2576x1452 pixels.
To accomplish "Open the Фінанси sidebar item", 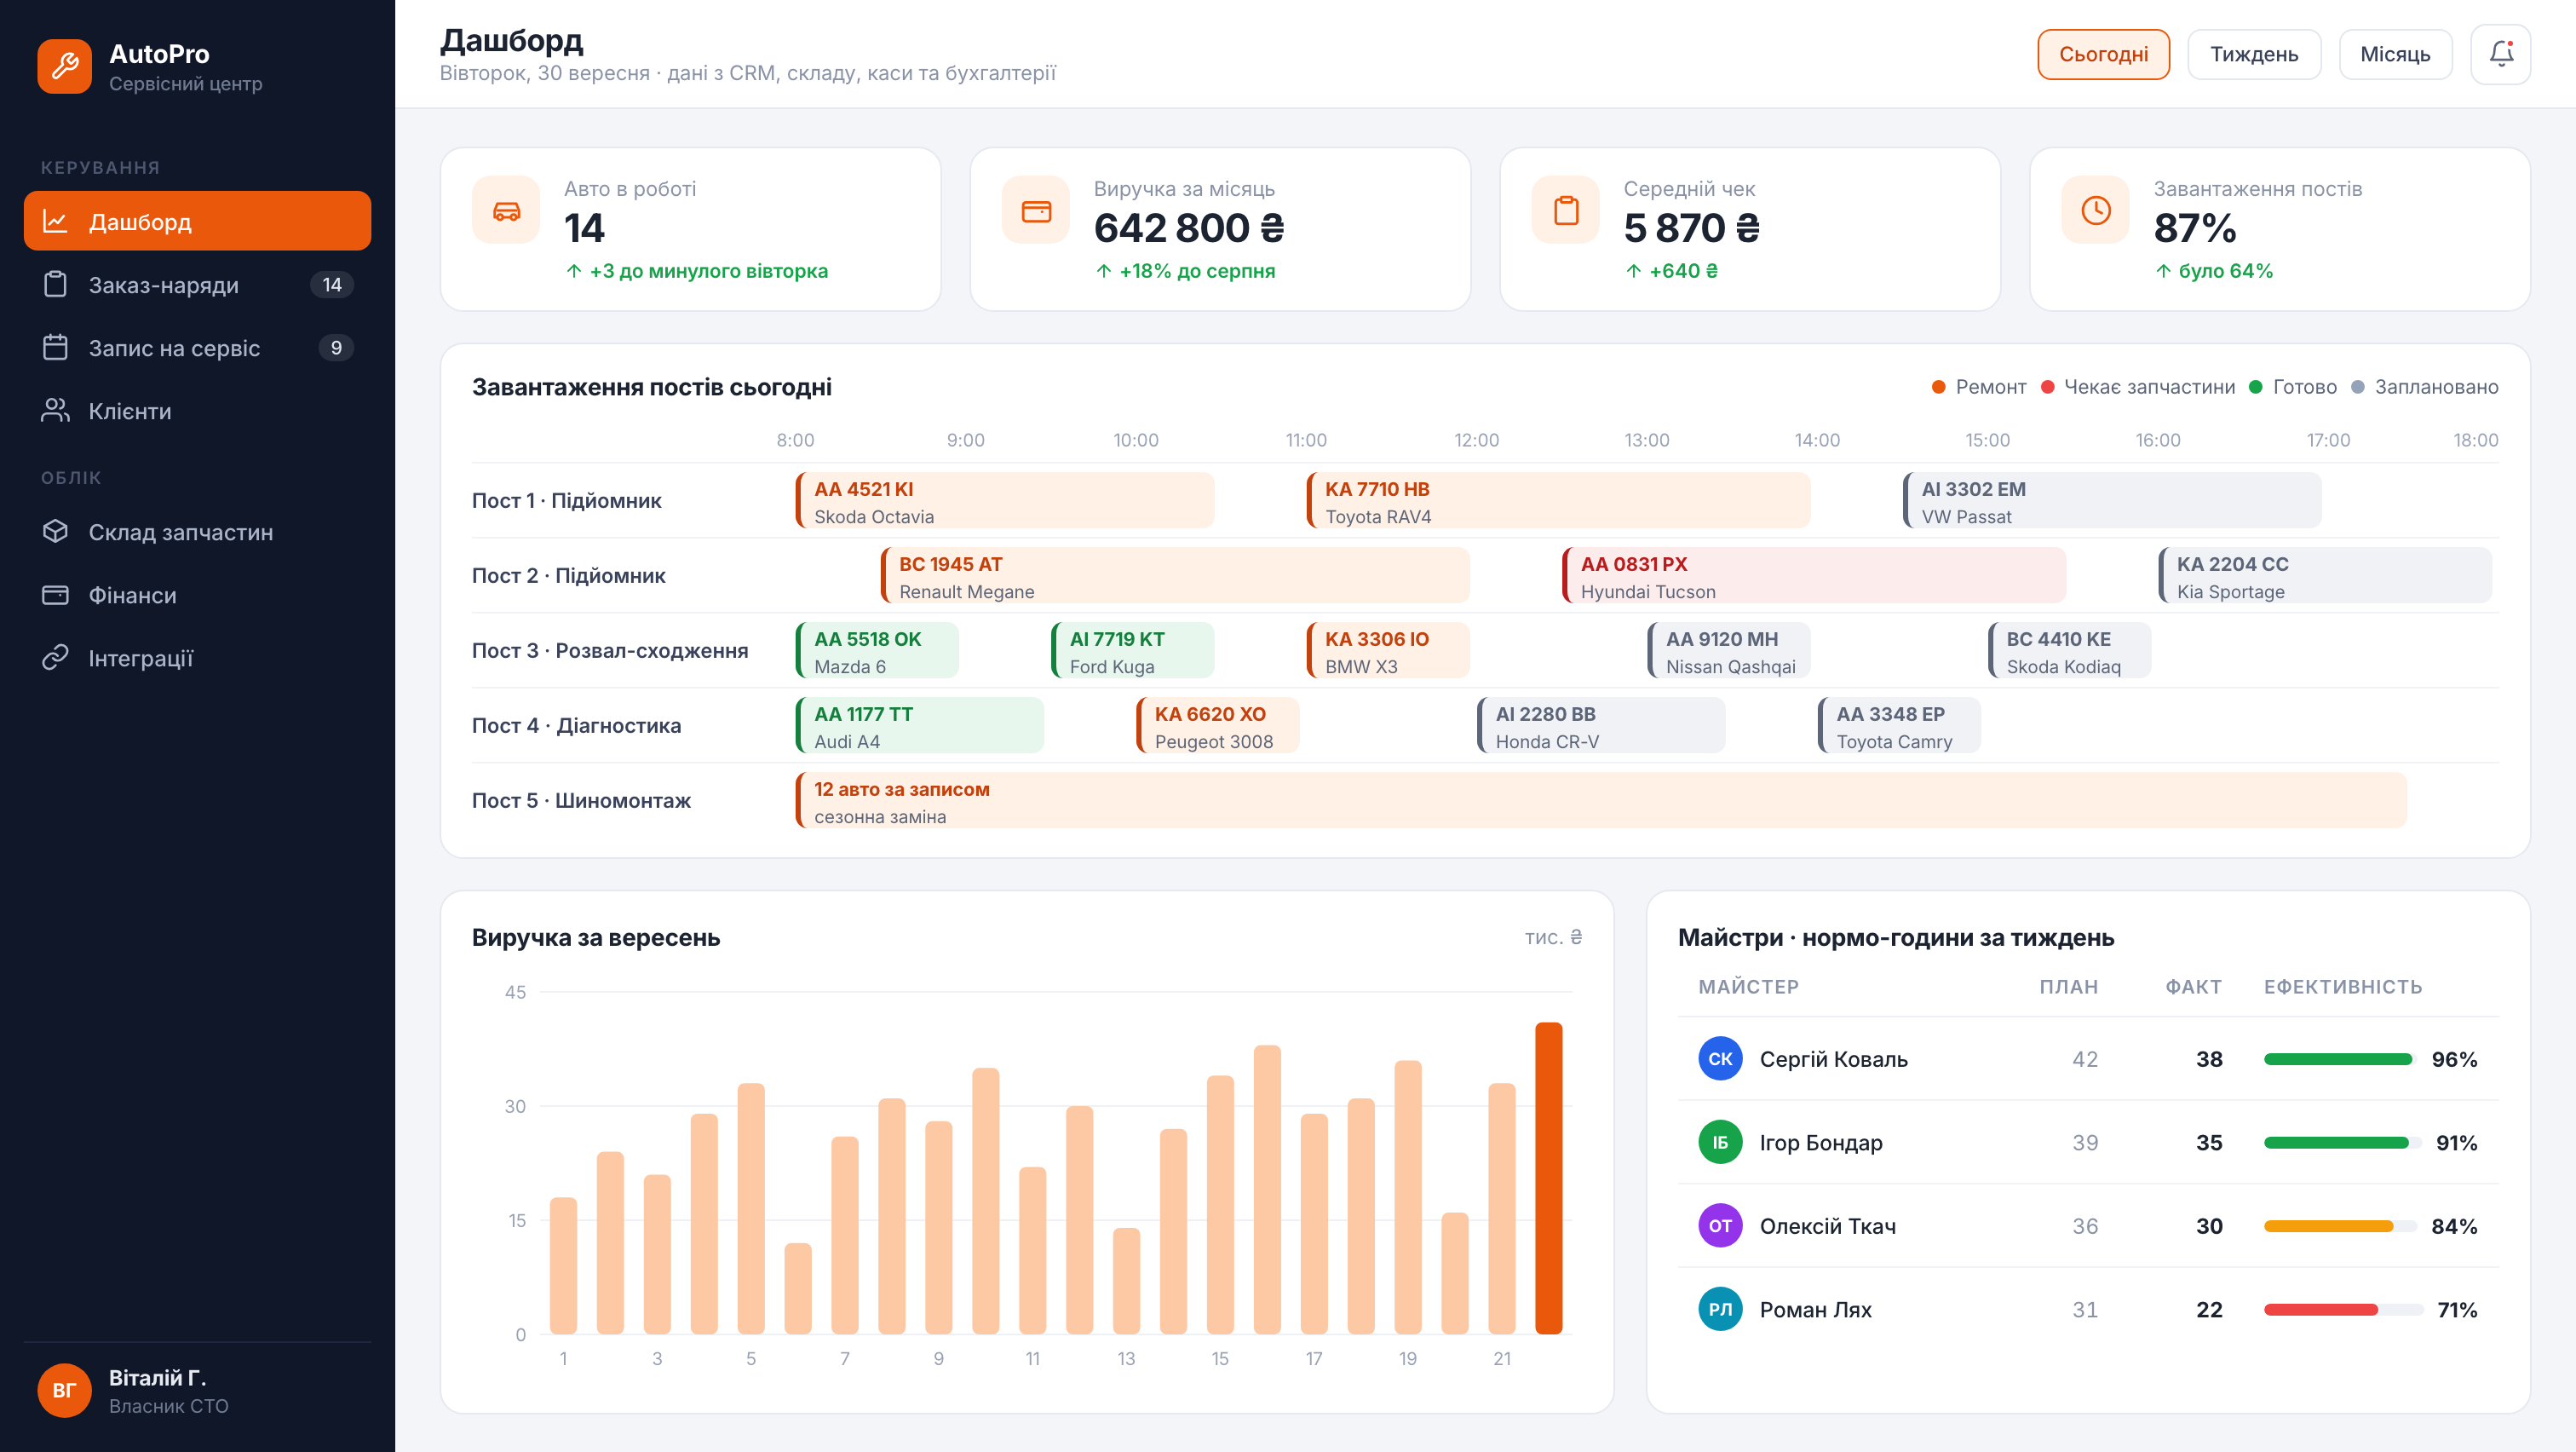I will [197, 595].
